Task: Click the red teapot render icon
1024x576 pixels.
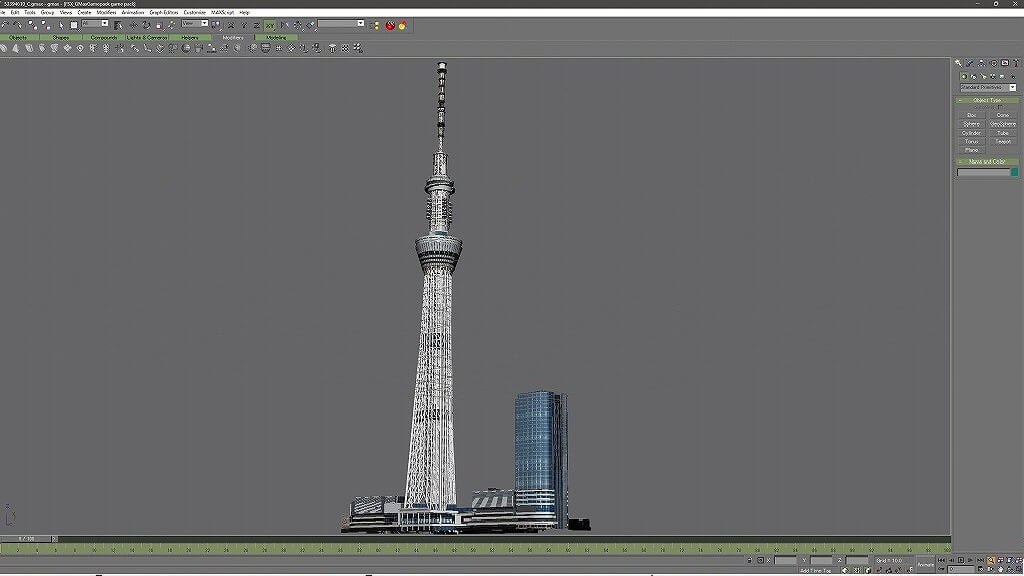Action: [390, 25]
